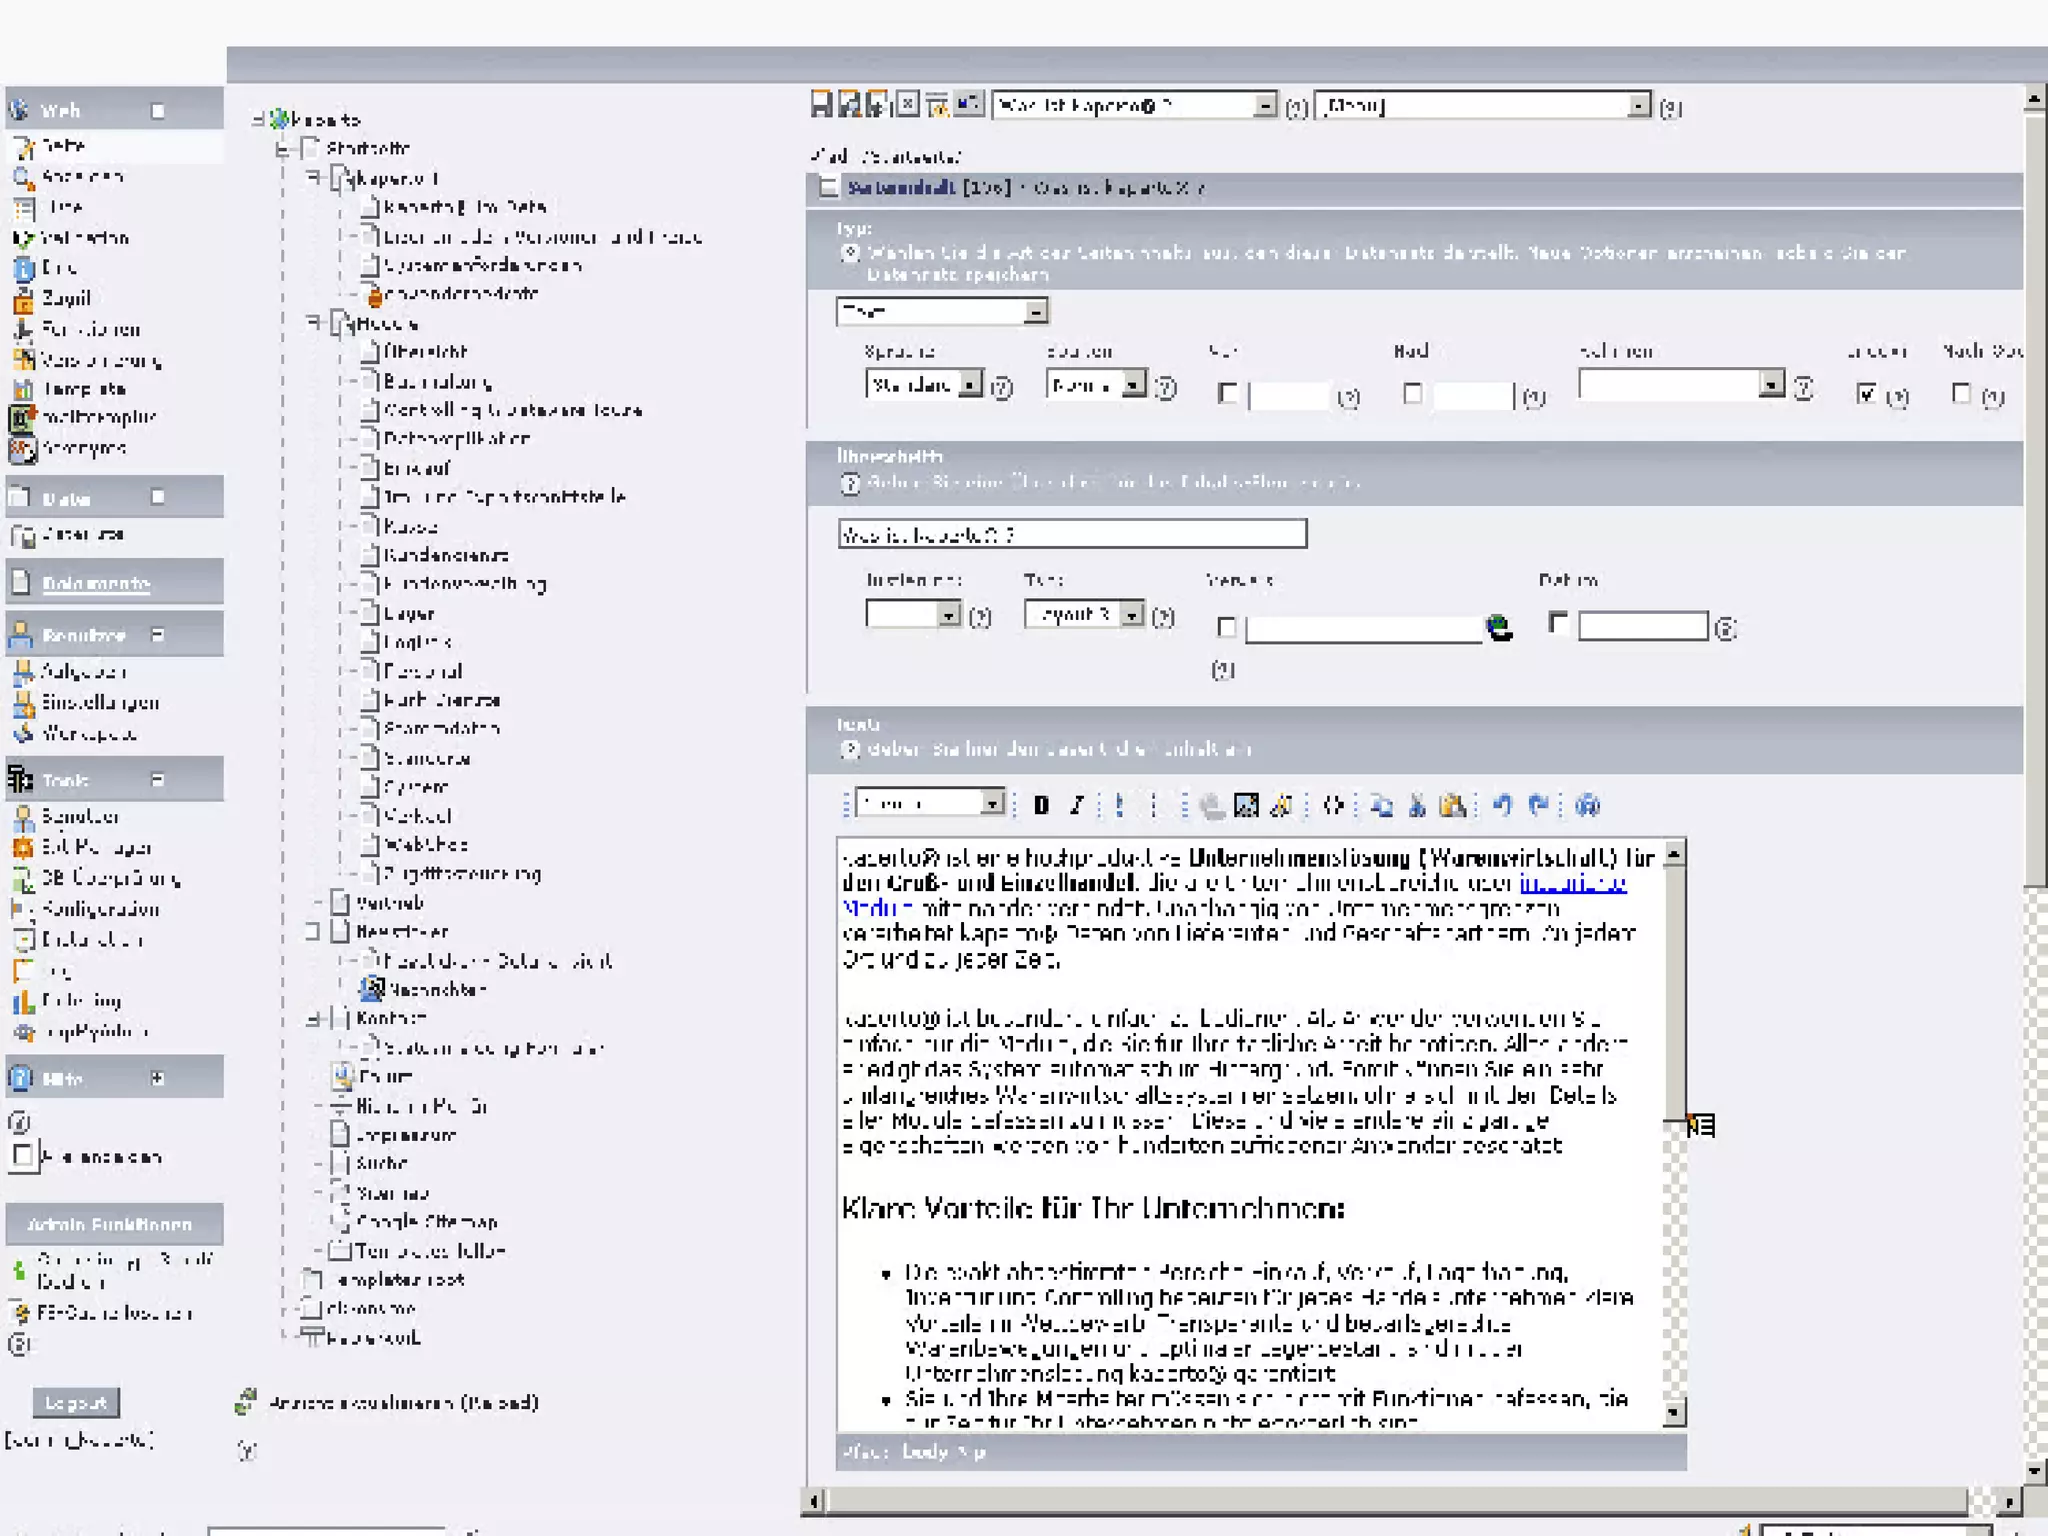Tick the Verweis checkbox
2048x1536 pixels.
(x=1226, y=627)
